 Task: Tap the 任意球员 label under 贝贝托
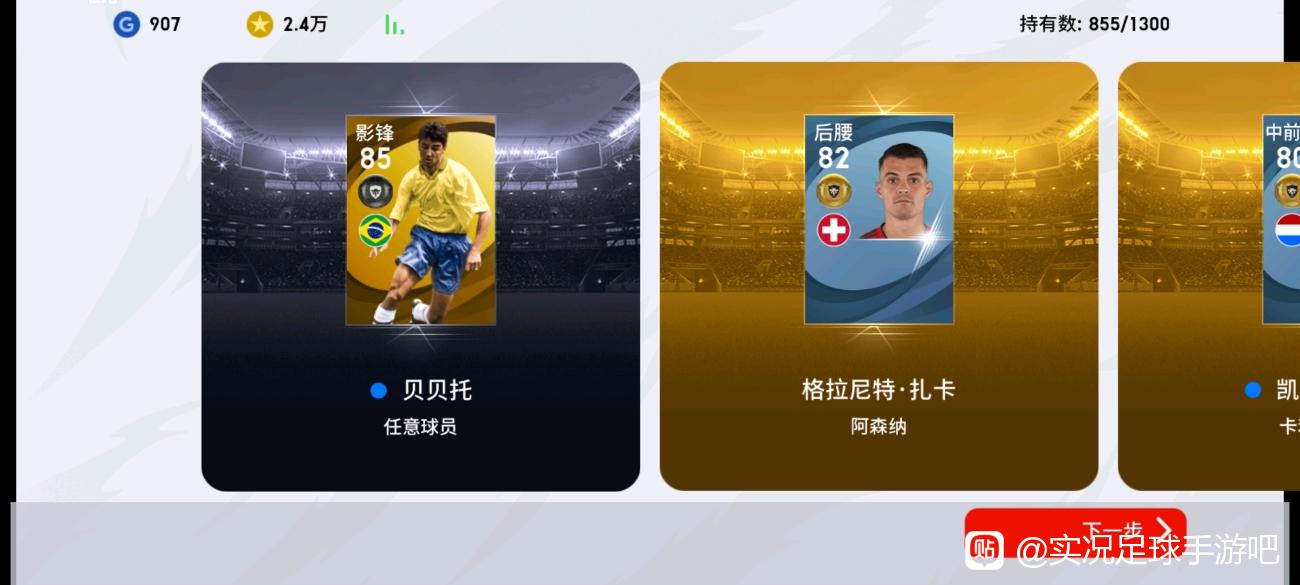[x=420, y=427]
